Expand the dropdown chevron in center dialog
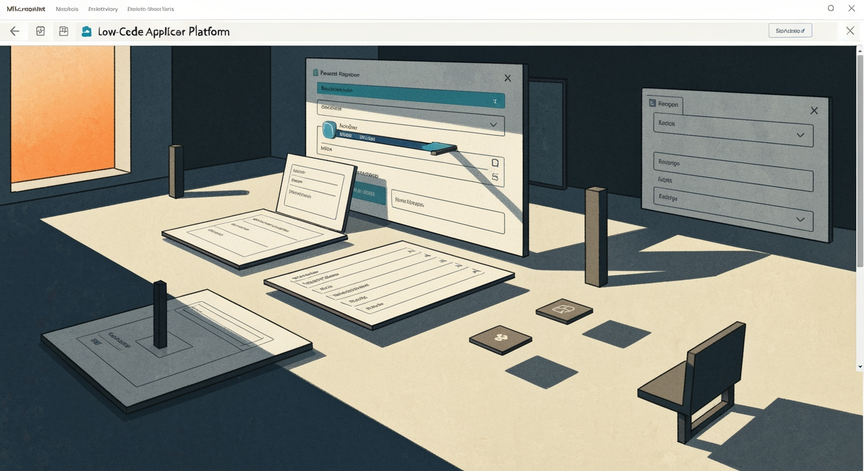The width and height of the screenshot is (864, 471). point(493,124)
